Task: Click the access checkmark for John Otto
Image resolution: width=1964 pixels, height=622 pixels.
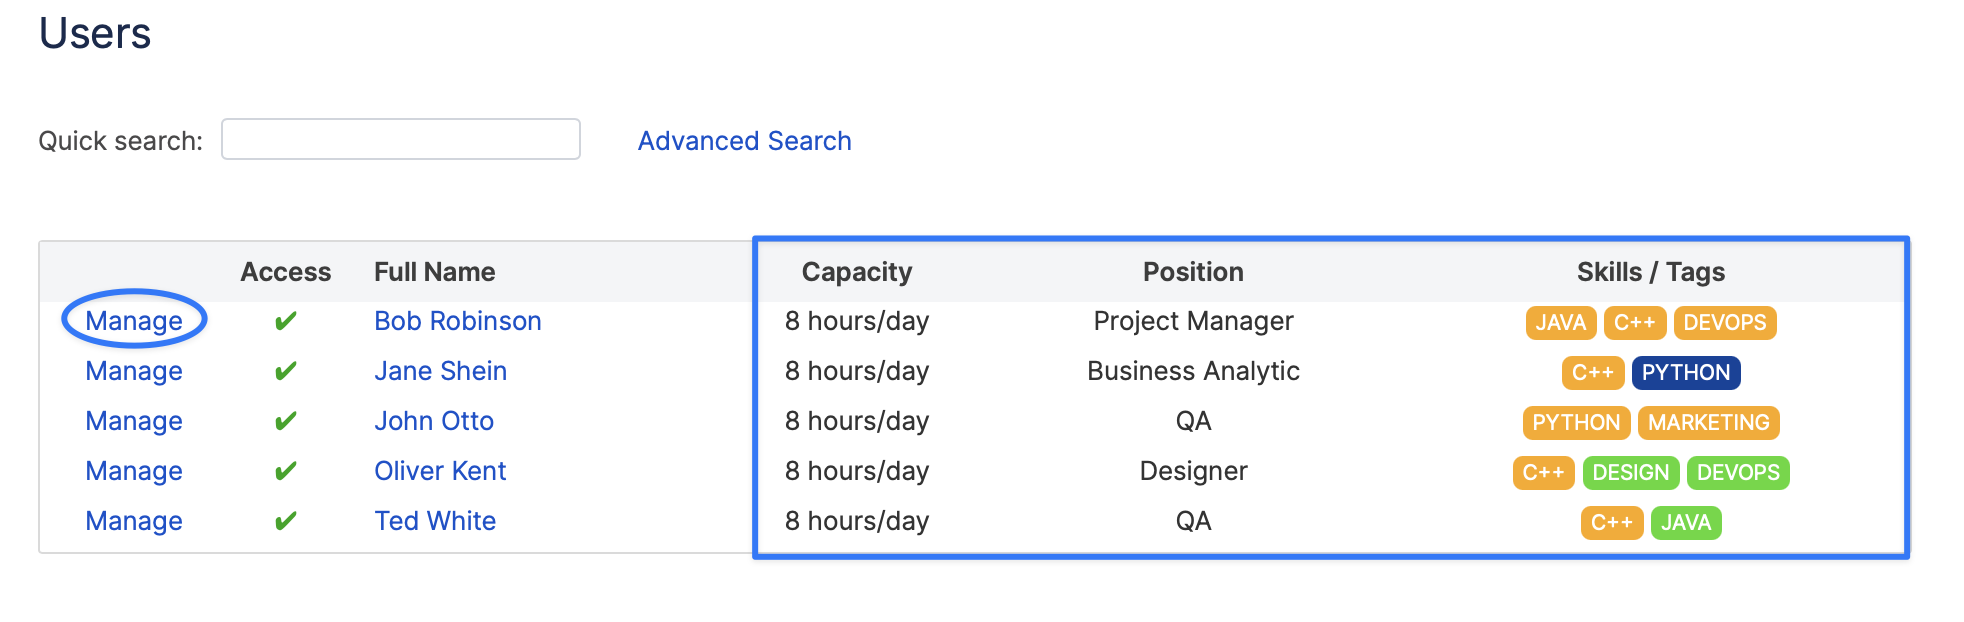Action: [x=285, y=421]
